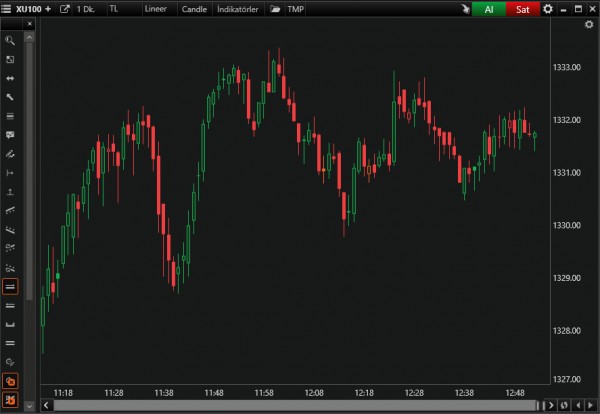600x414 pixels.
Task: Click the horizontal chart scrollbar thumb
Action: click(x=295, y=405)
